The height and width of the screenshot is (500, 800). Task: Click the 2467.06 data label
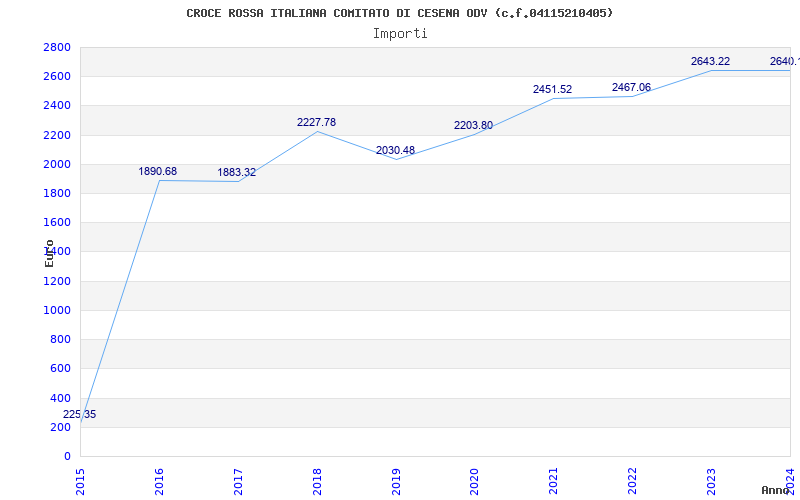[632, 87]
